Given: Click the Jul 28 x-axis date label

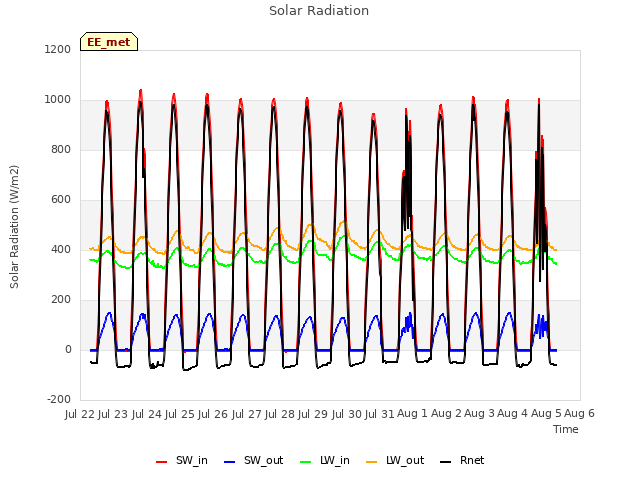Looking at the screenshot, I should (280, 414).
